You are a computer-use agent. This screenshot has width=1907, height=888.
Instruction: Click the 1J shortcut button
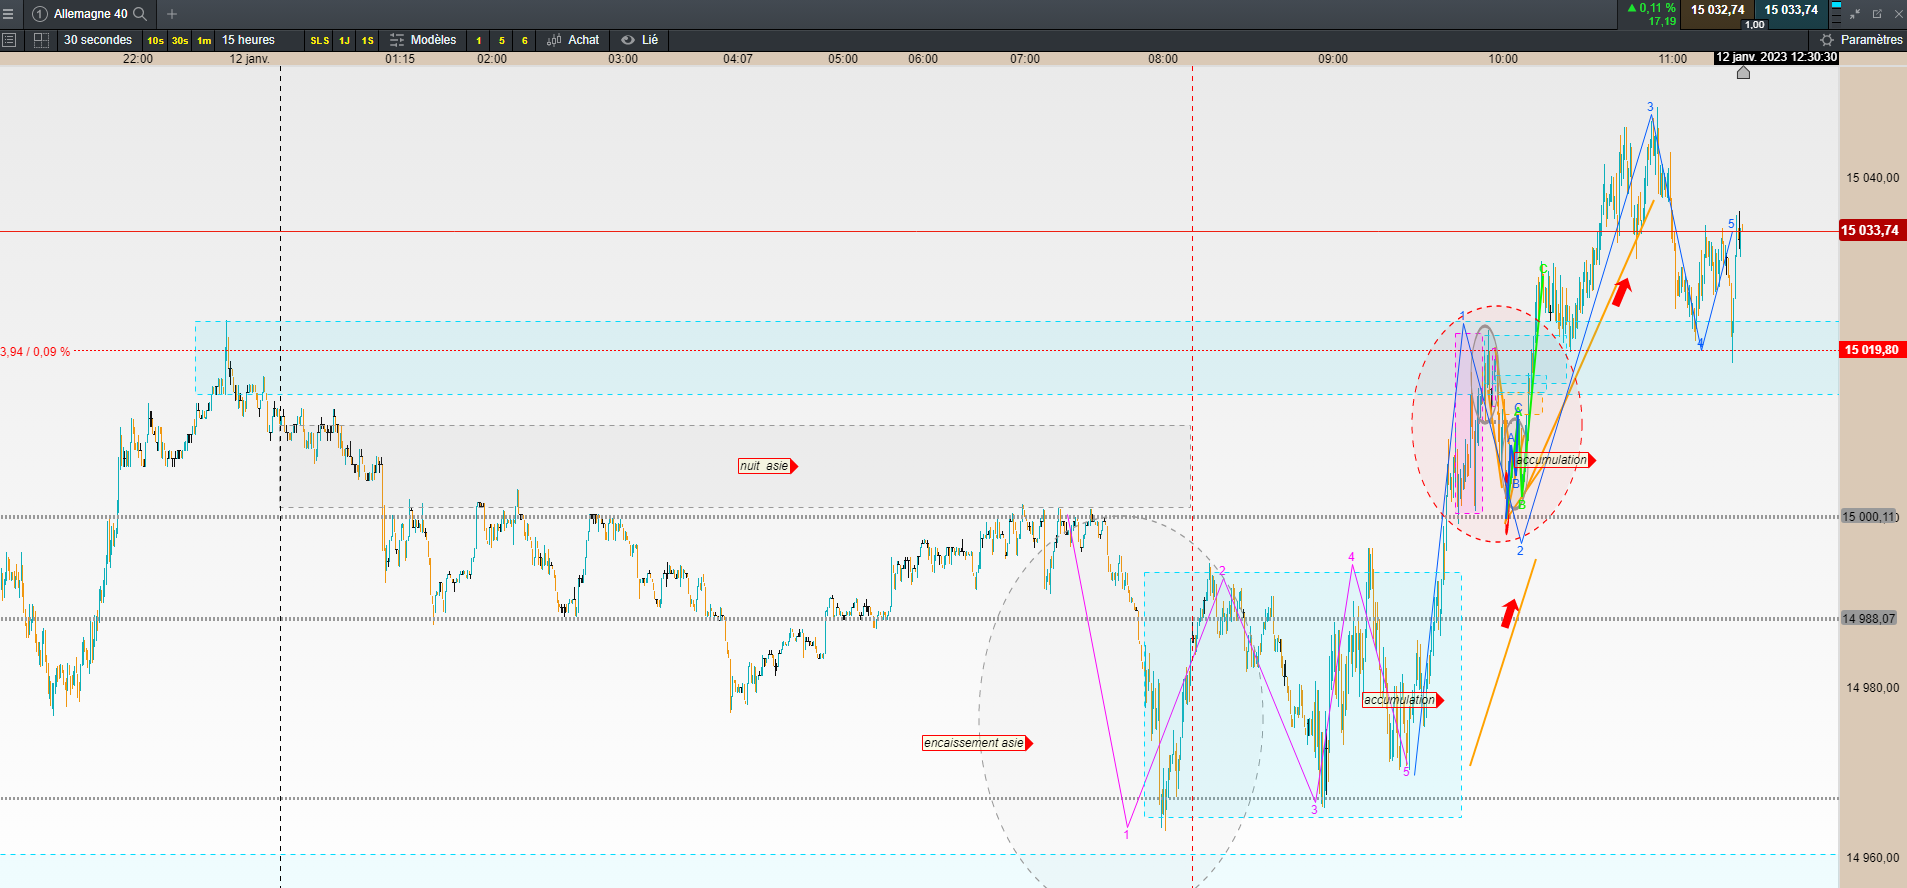(x=344, y=41)
